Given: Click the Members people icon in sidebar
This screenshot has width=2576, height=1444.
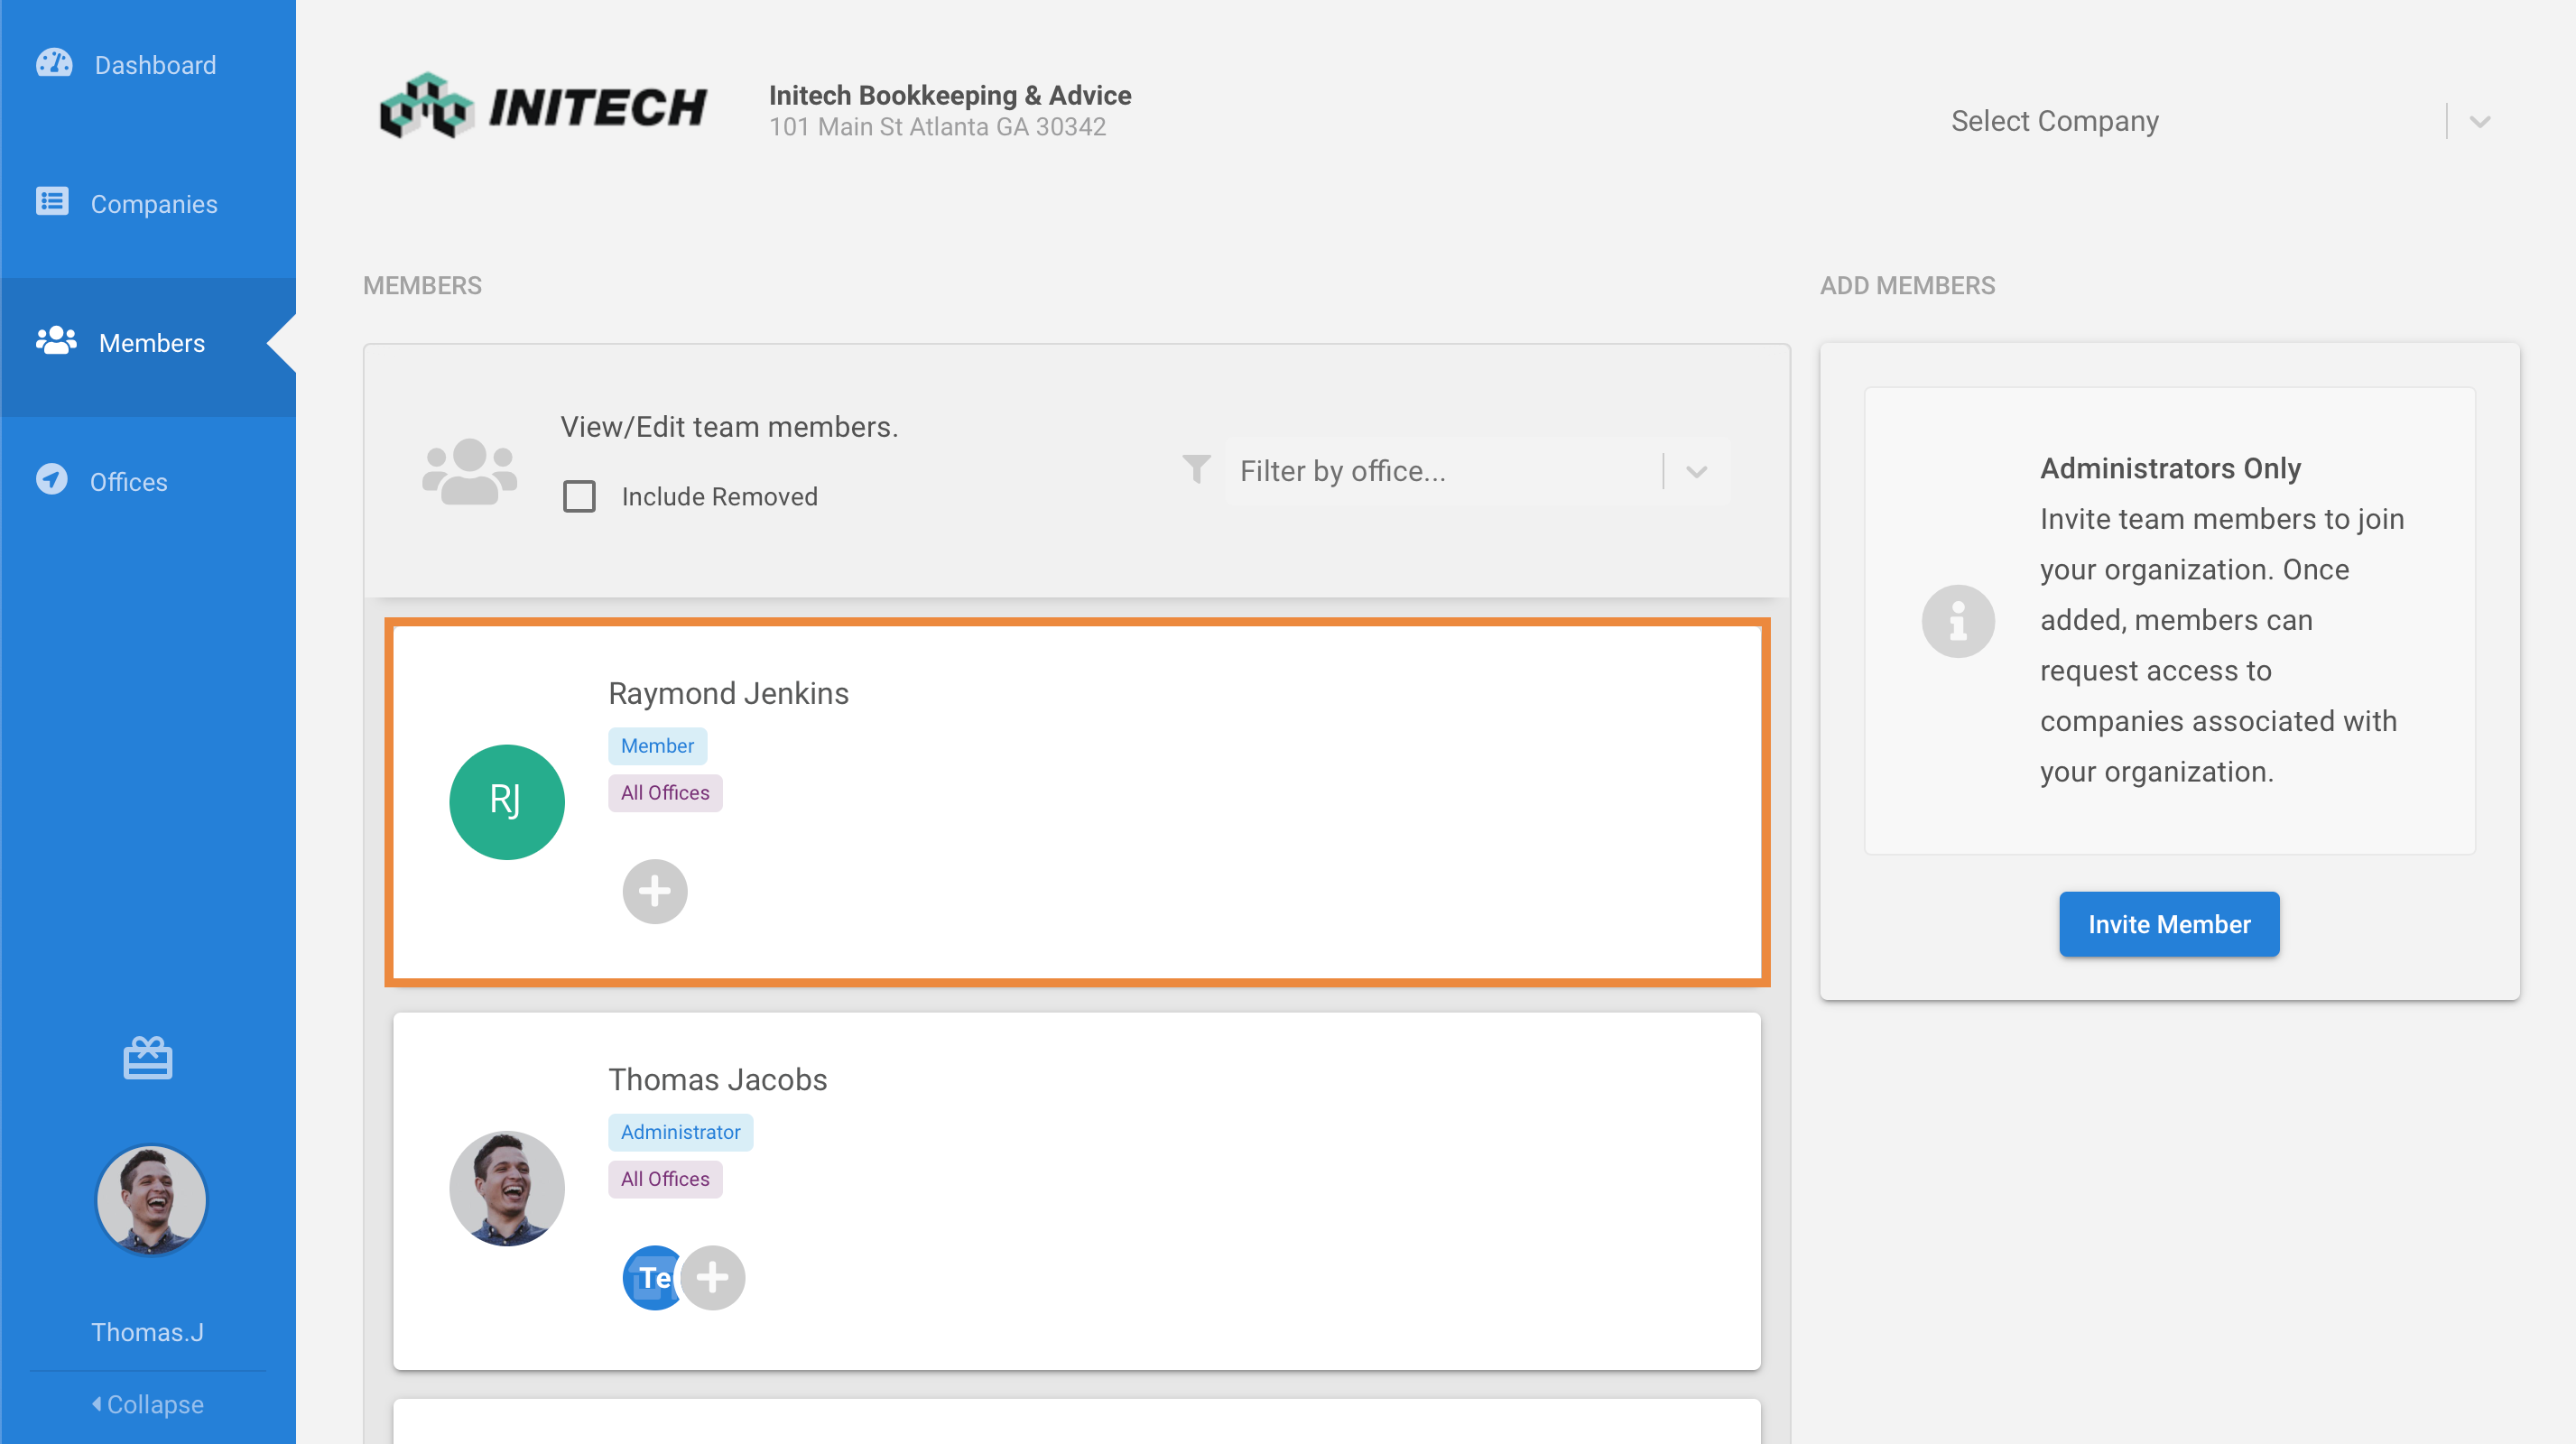Looking at the screenshot, I should click(x=56, y=341).
